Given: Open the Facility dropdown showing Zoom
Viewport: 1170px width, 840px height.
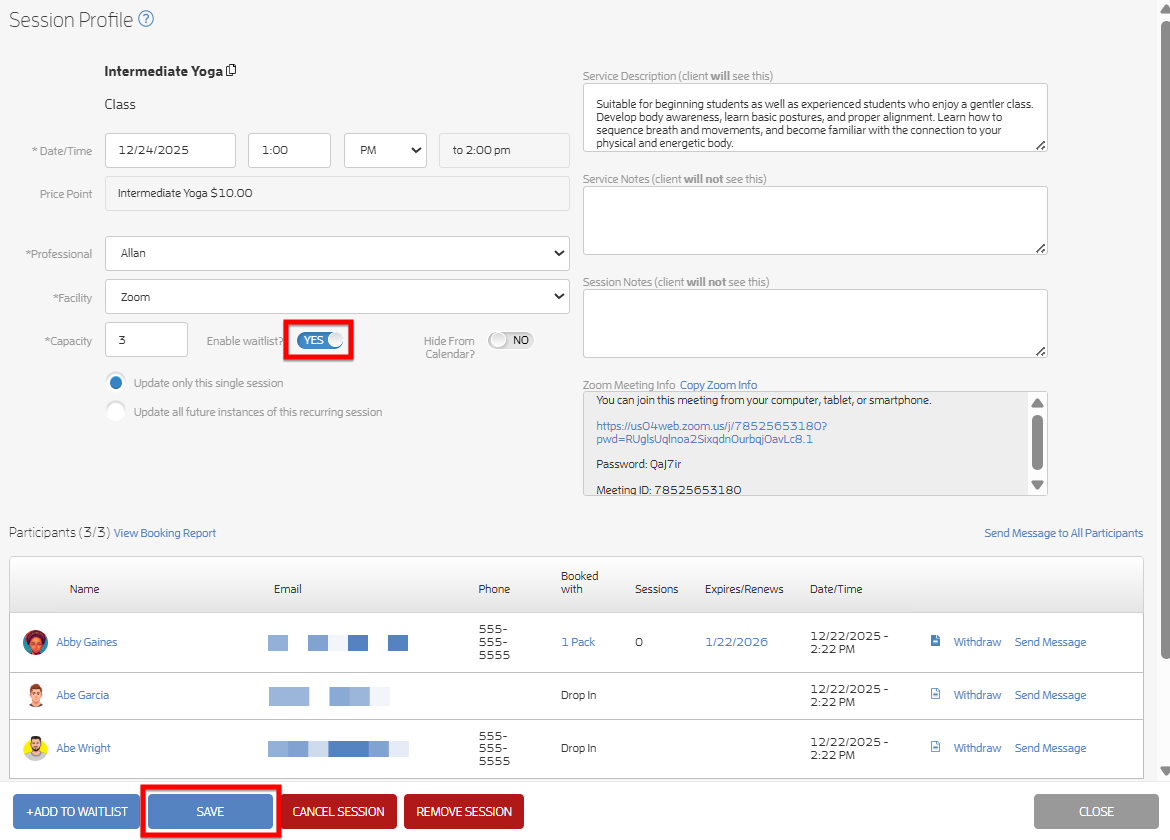Looking at the screenshot, I should (x=337, y=297).
